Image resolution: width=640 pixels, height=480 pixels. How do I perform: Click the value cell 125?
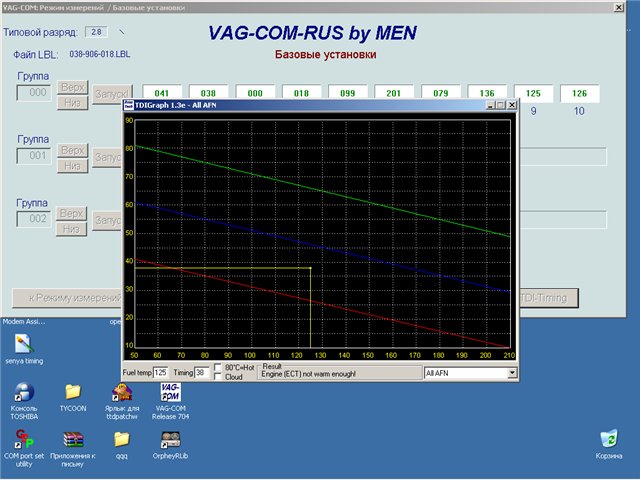click(x=533, y=93)
